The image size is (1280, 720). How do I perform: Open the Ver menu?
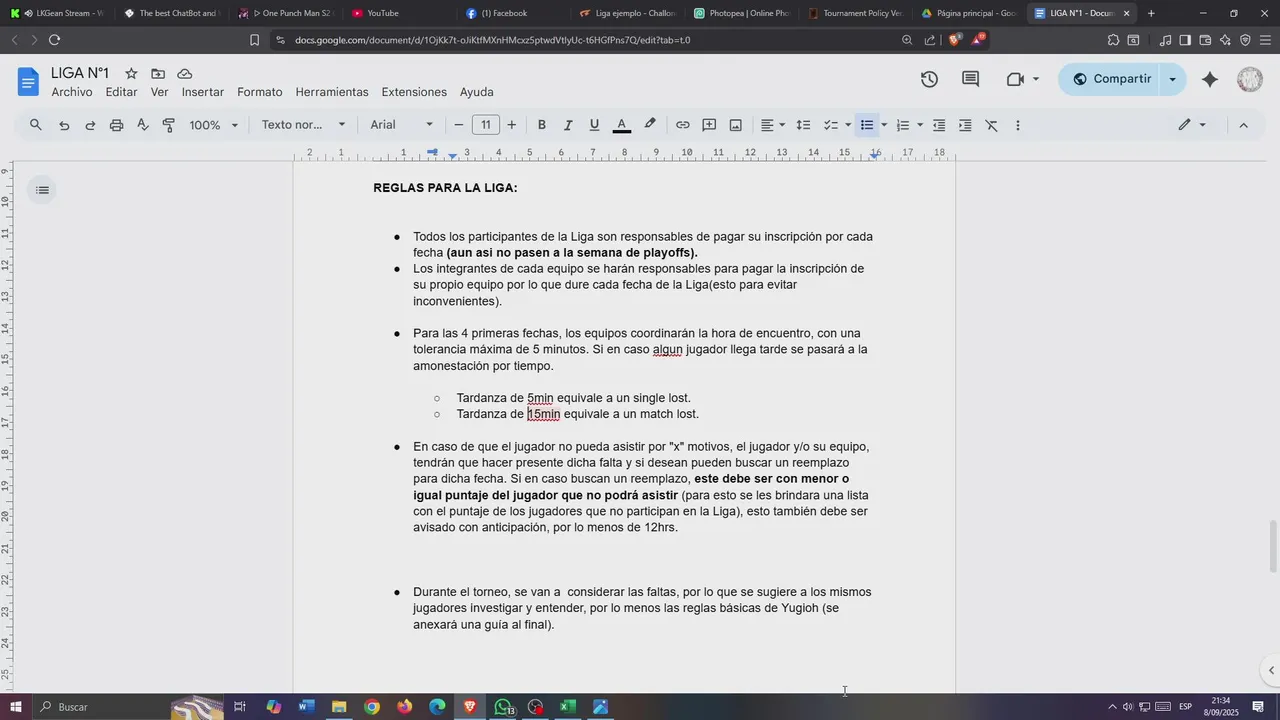(160, 92)
